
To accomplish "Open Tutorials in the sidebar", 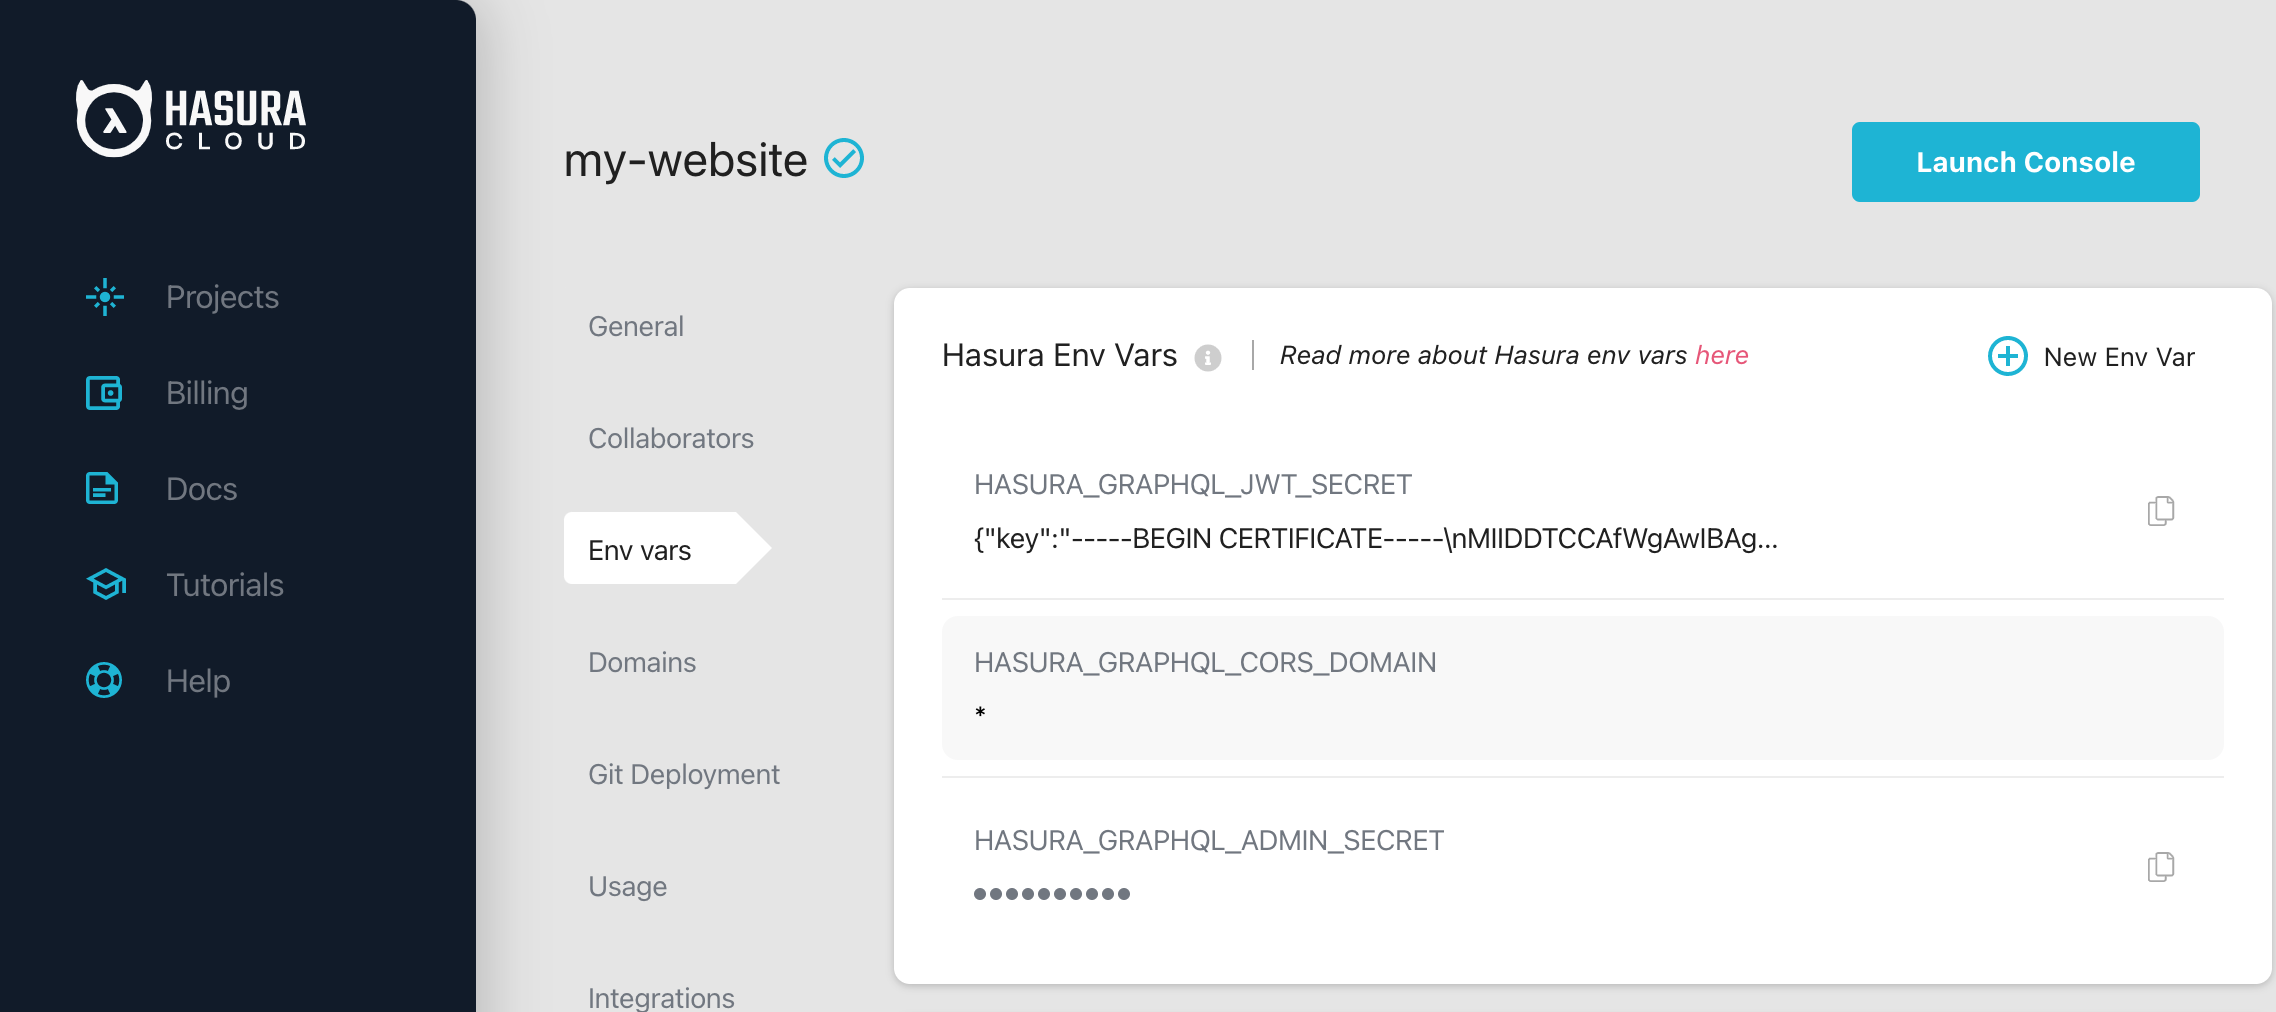I will click(225, 585).
